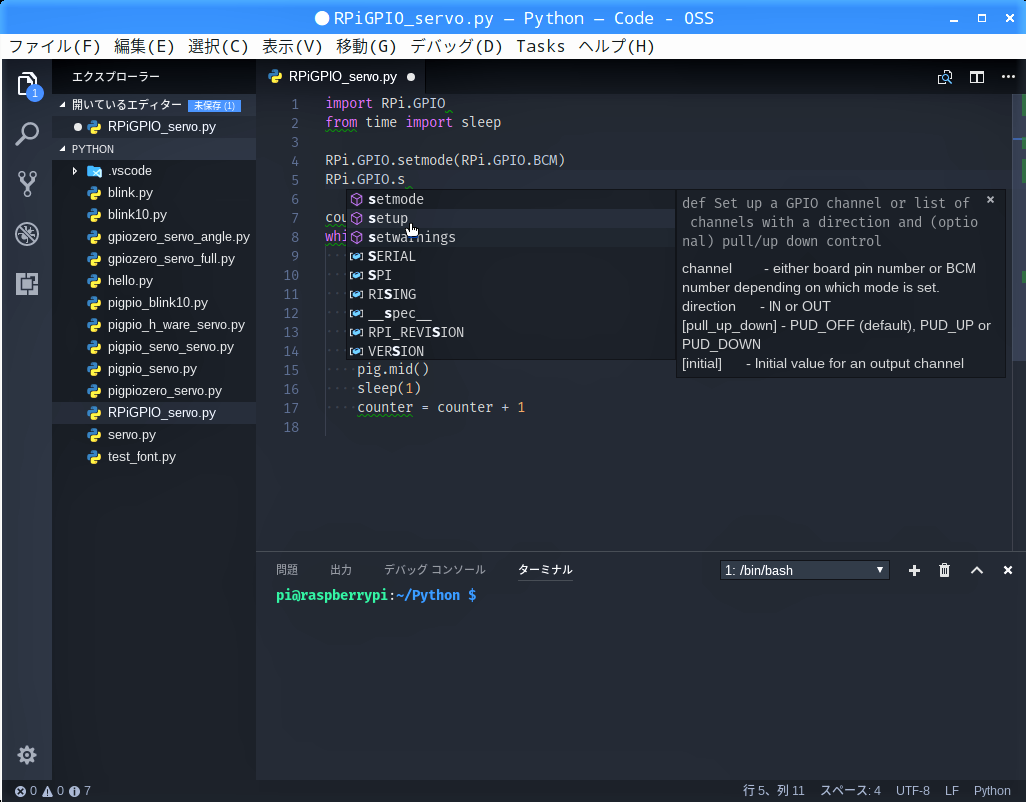Viewport: 1026px width, 802px height.
Task: Switch to the 問題 panel tab
Action: pyautogui.click(x=287, y=570)
